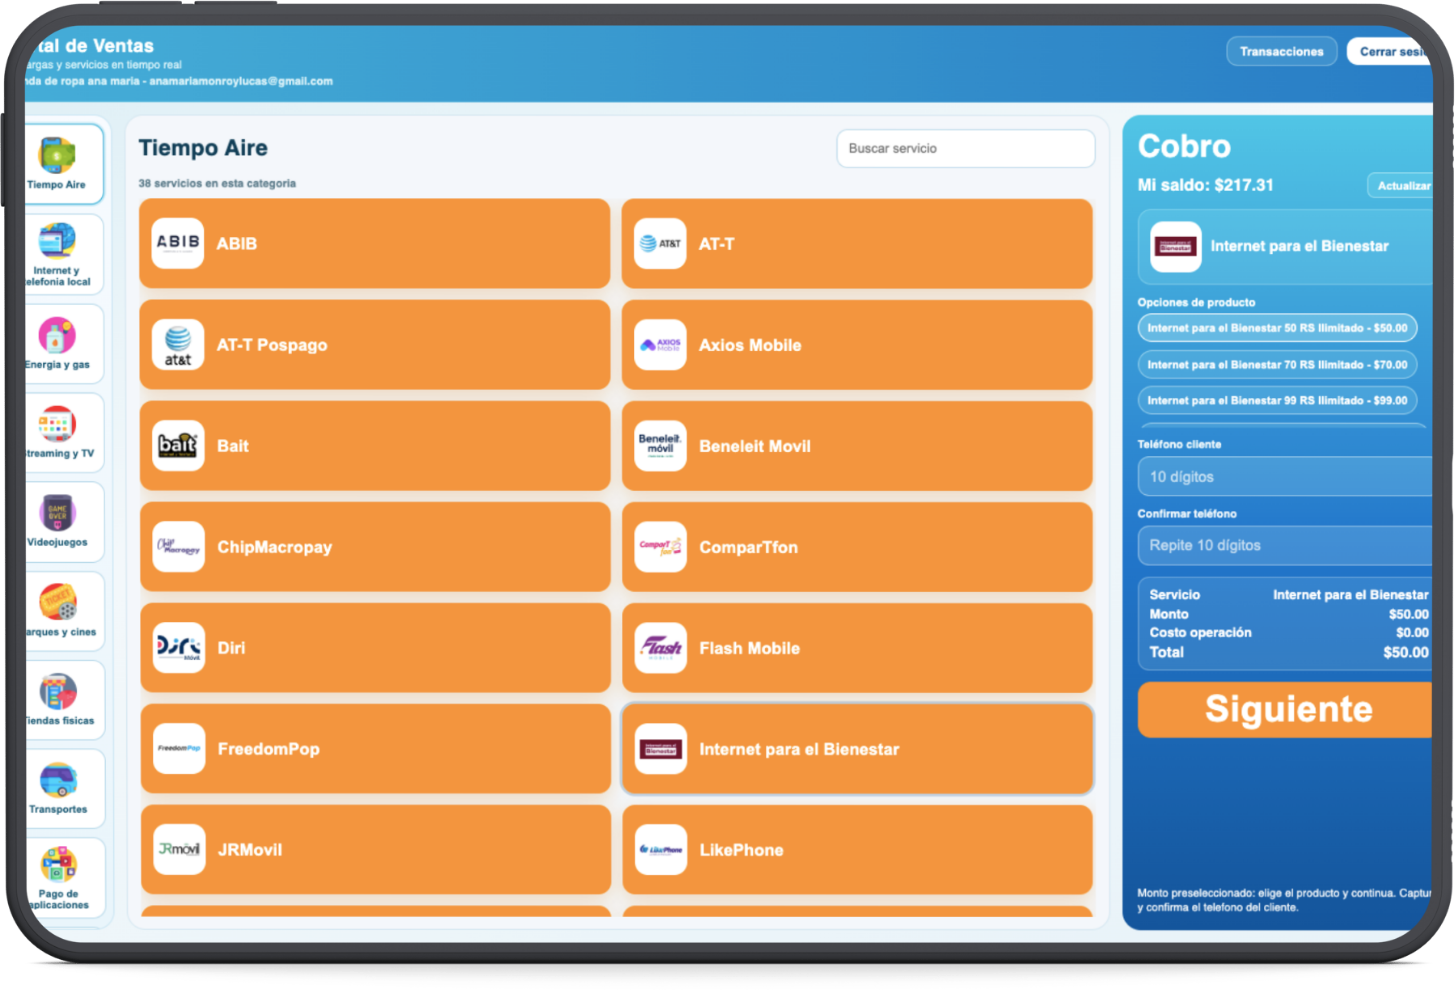The height and width of the screenshot is (994, 1456).
Task: Select the Energía y gas category
Action: click(x=63, y=344)
